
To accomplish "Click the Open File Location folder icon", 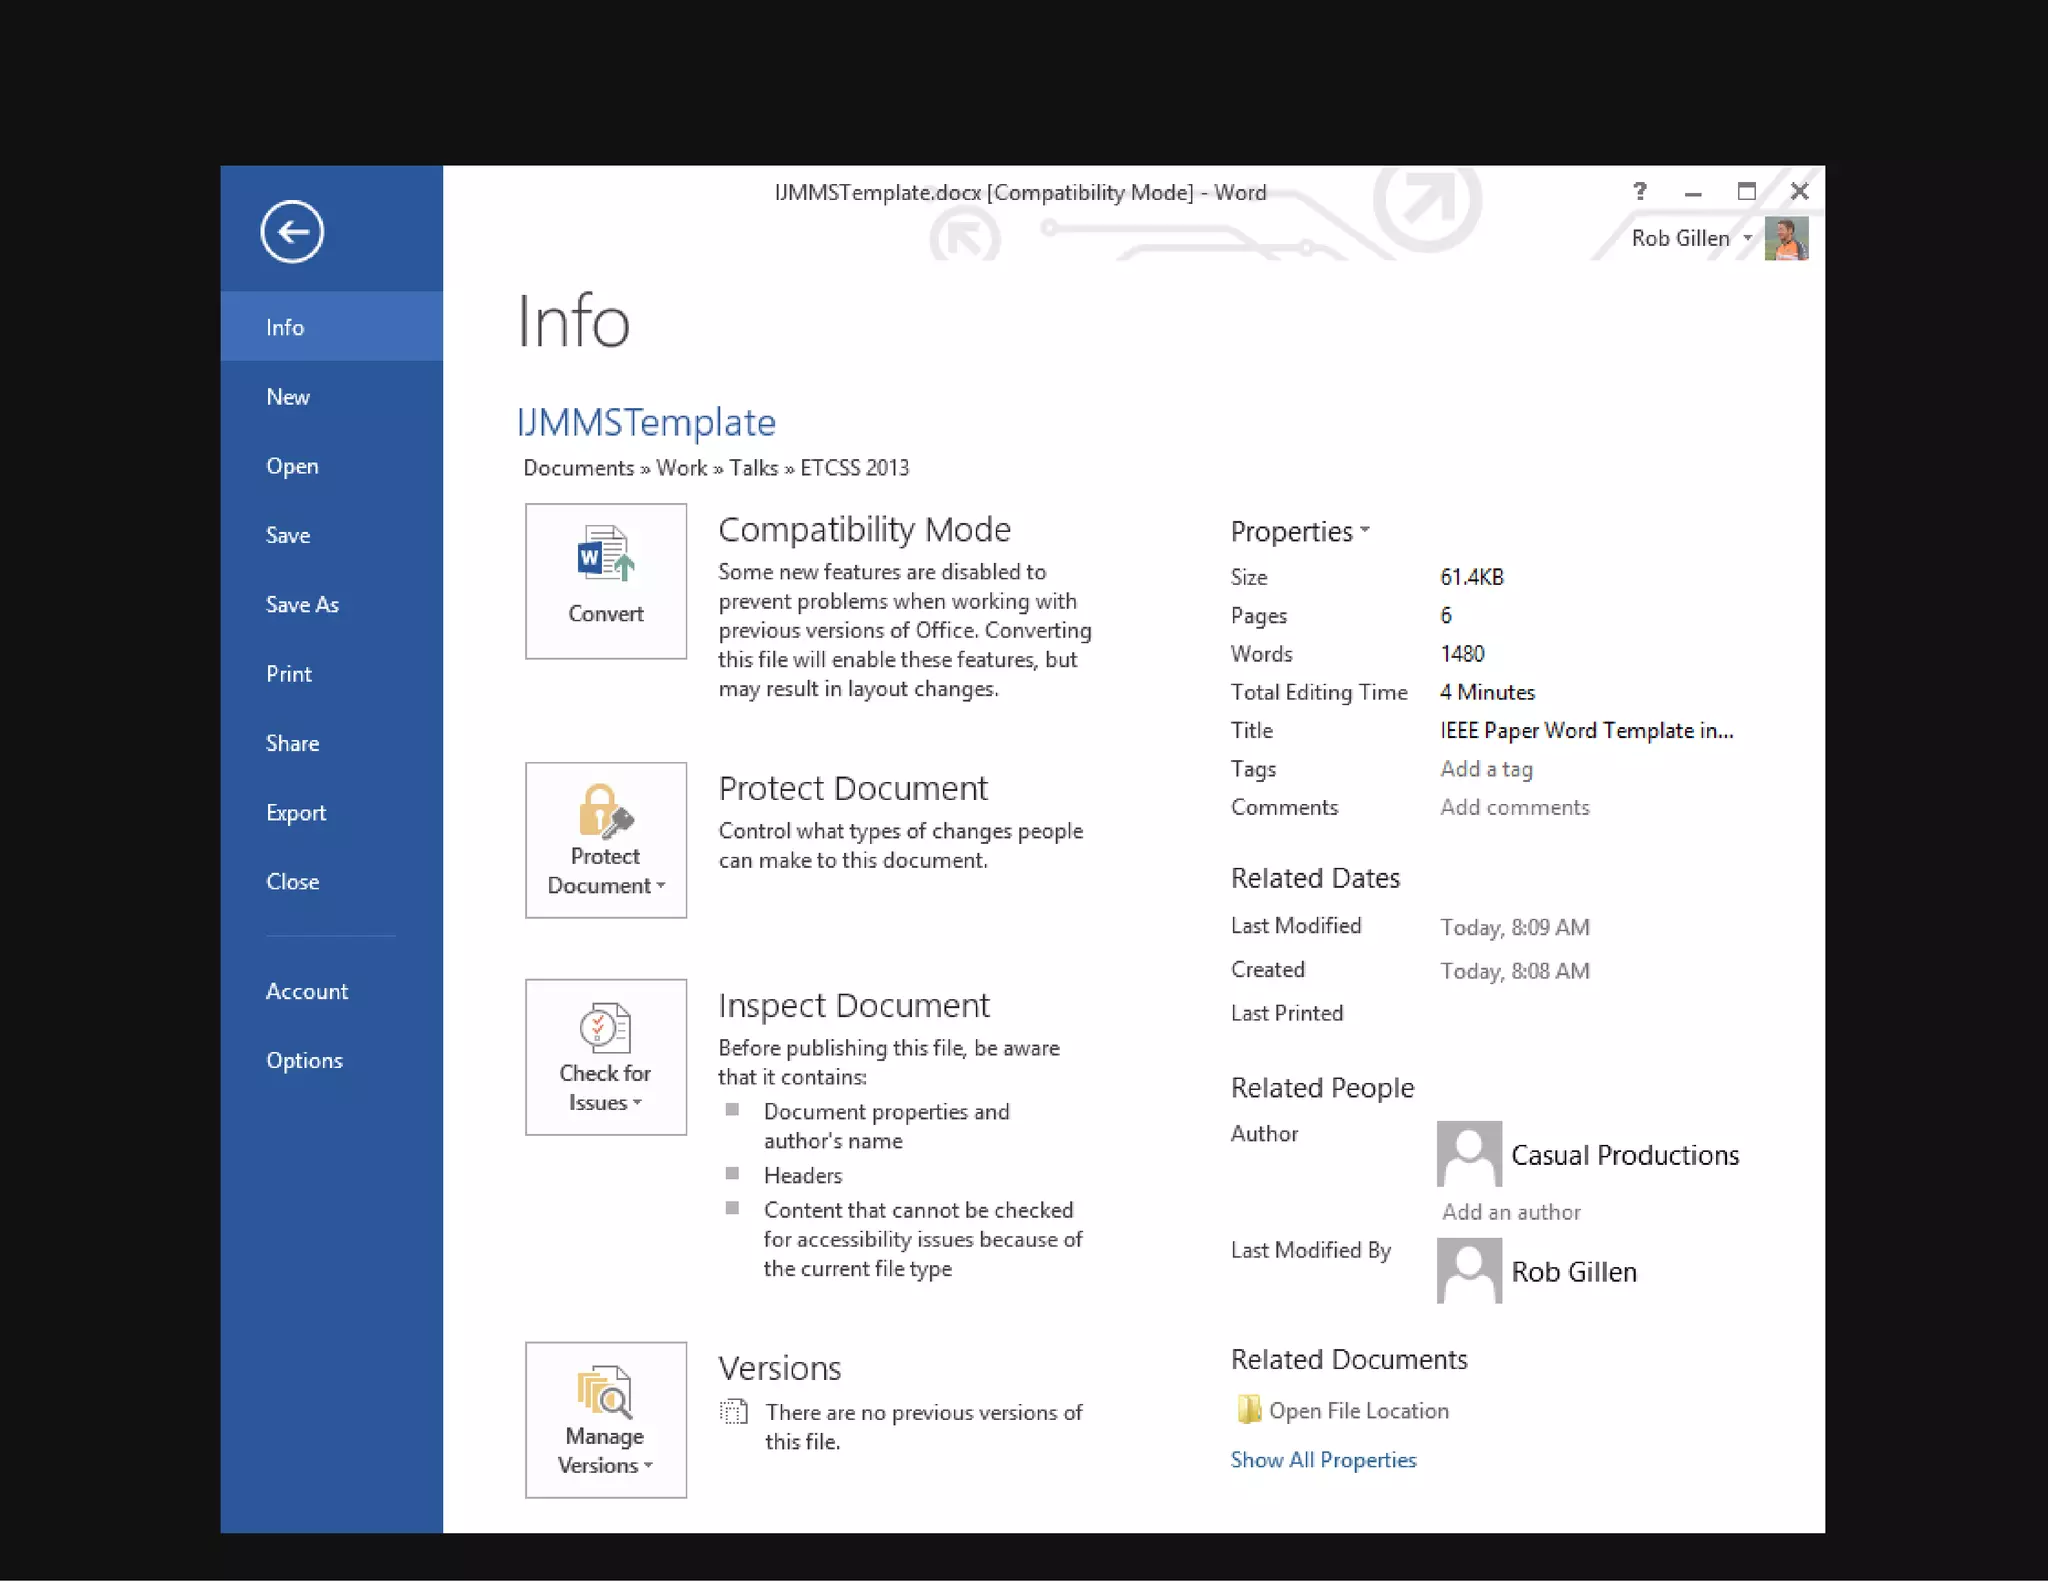I will tap(1248, 1410).
